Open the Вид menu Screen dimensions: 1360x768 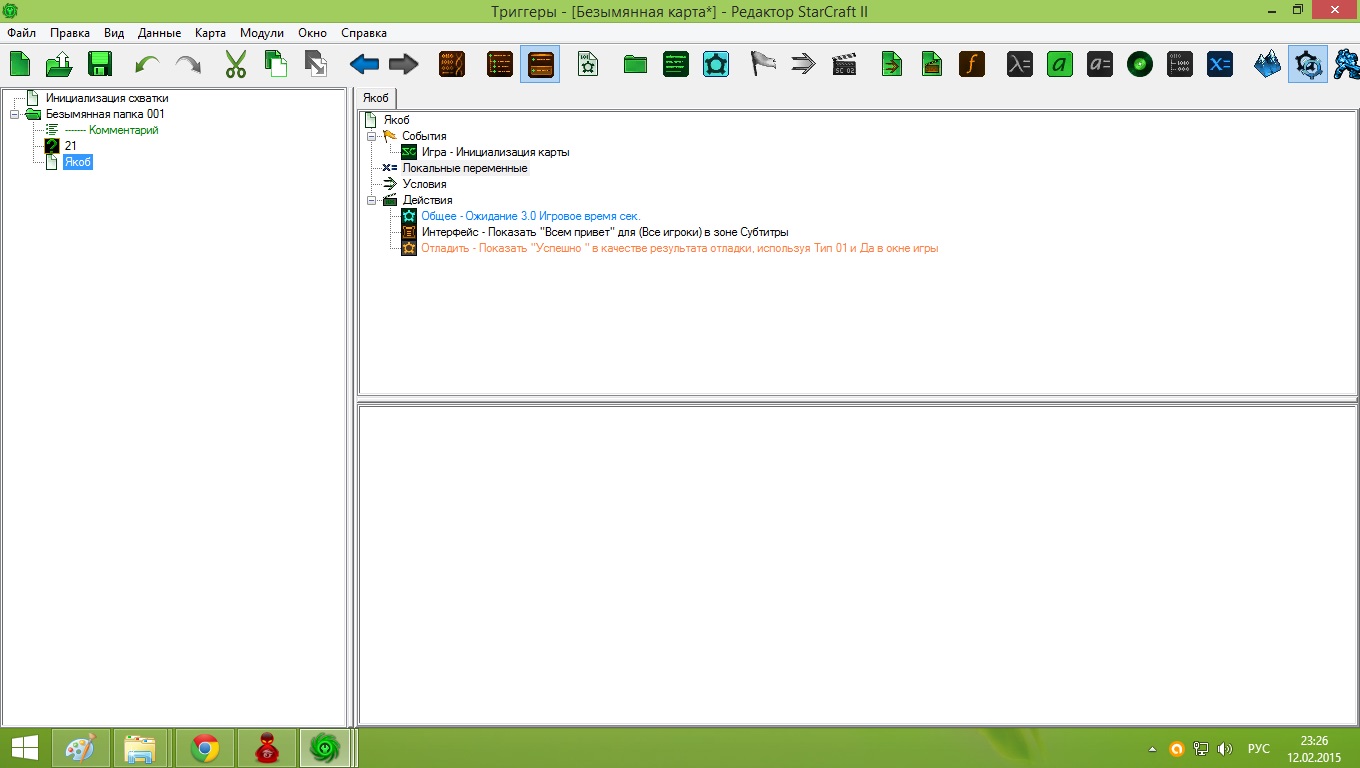click(x=114, y=33)
